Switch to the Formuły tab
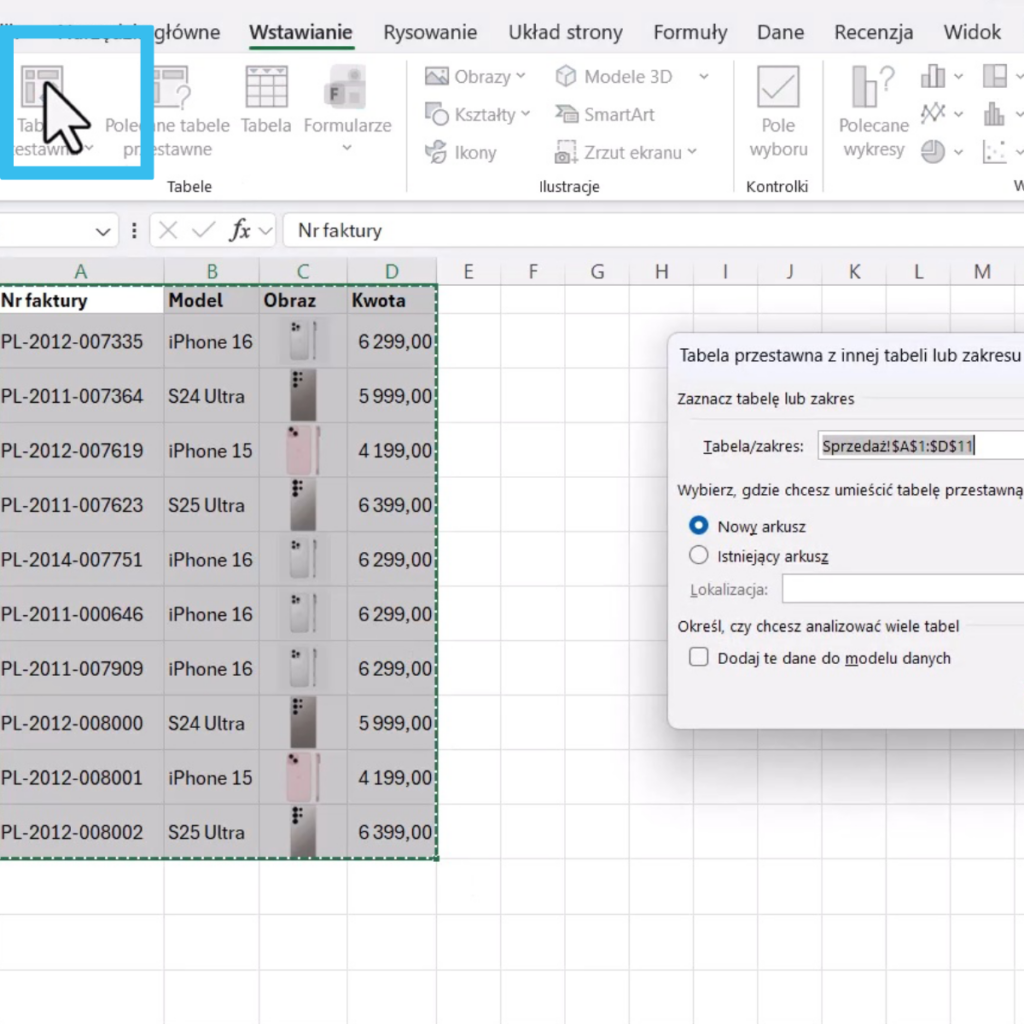The image size is (1024, 1024). click(690, 32)
